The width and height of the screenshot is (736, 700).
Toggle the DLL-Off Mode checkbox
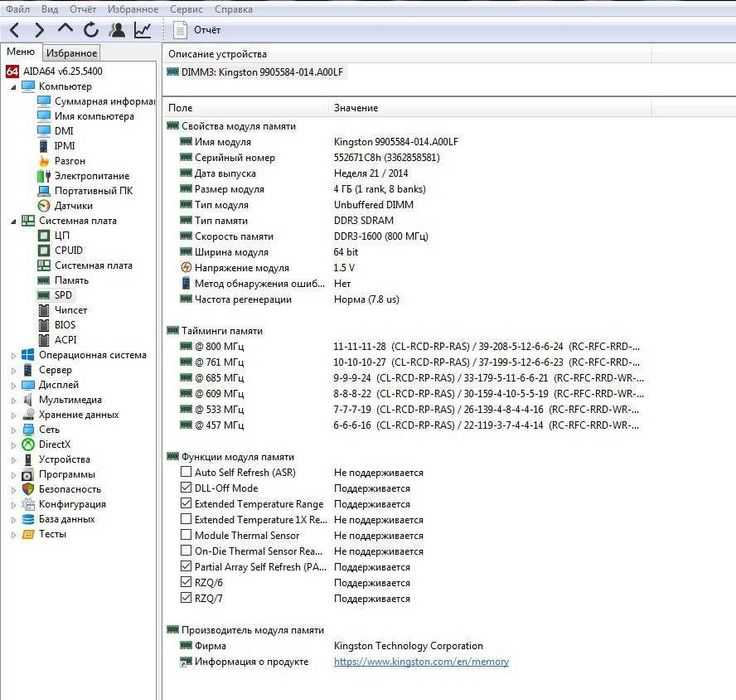[186, 487]
